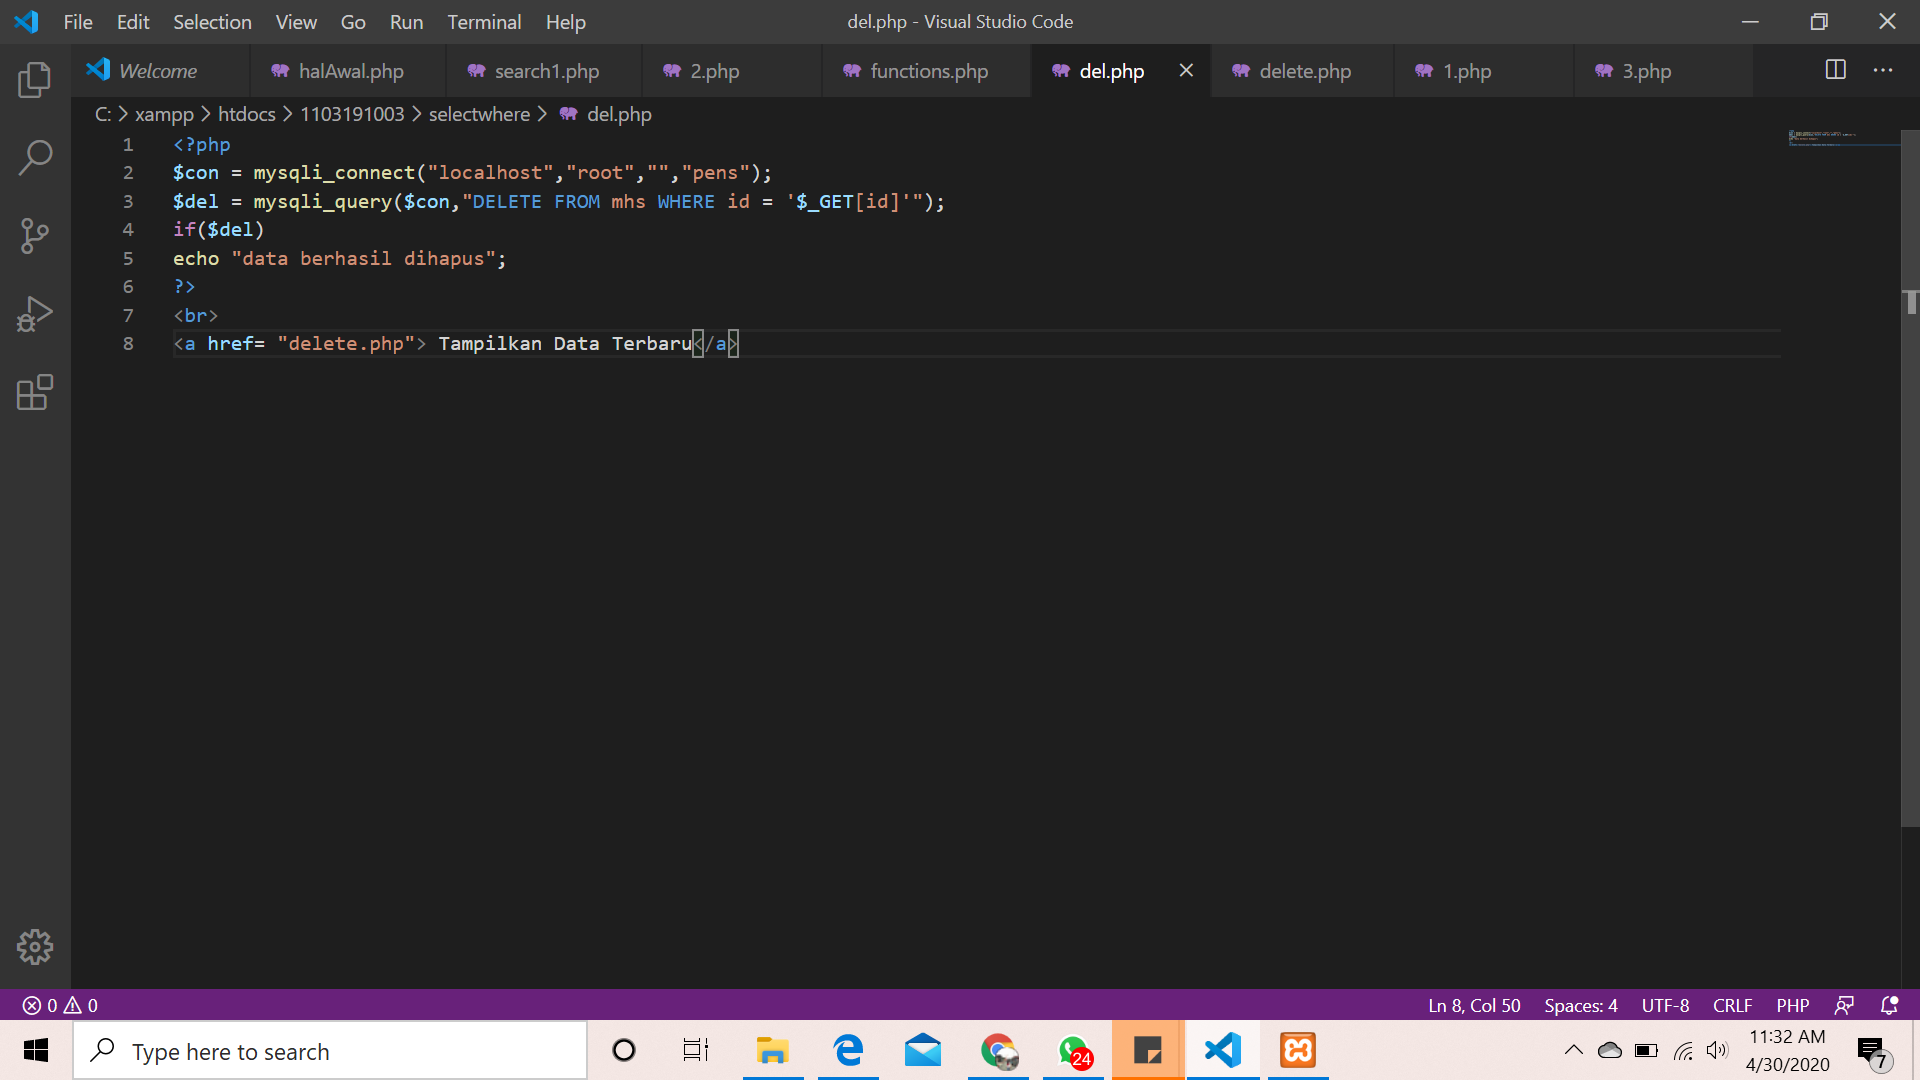
Task: Close the del.php tab
Action: click(1186, 70)
